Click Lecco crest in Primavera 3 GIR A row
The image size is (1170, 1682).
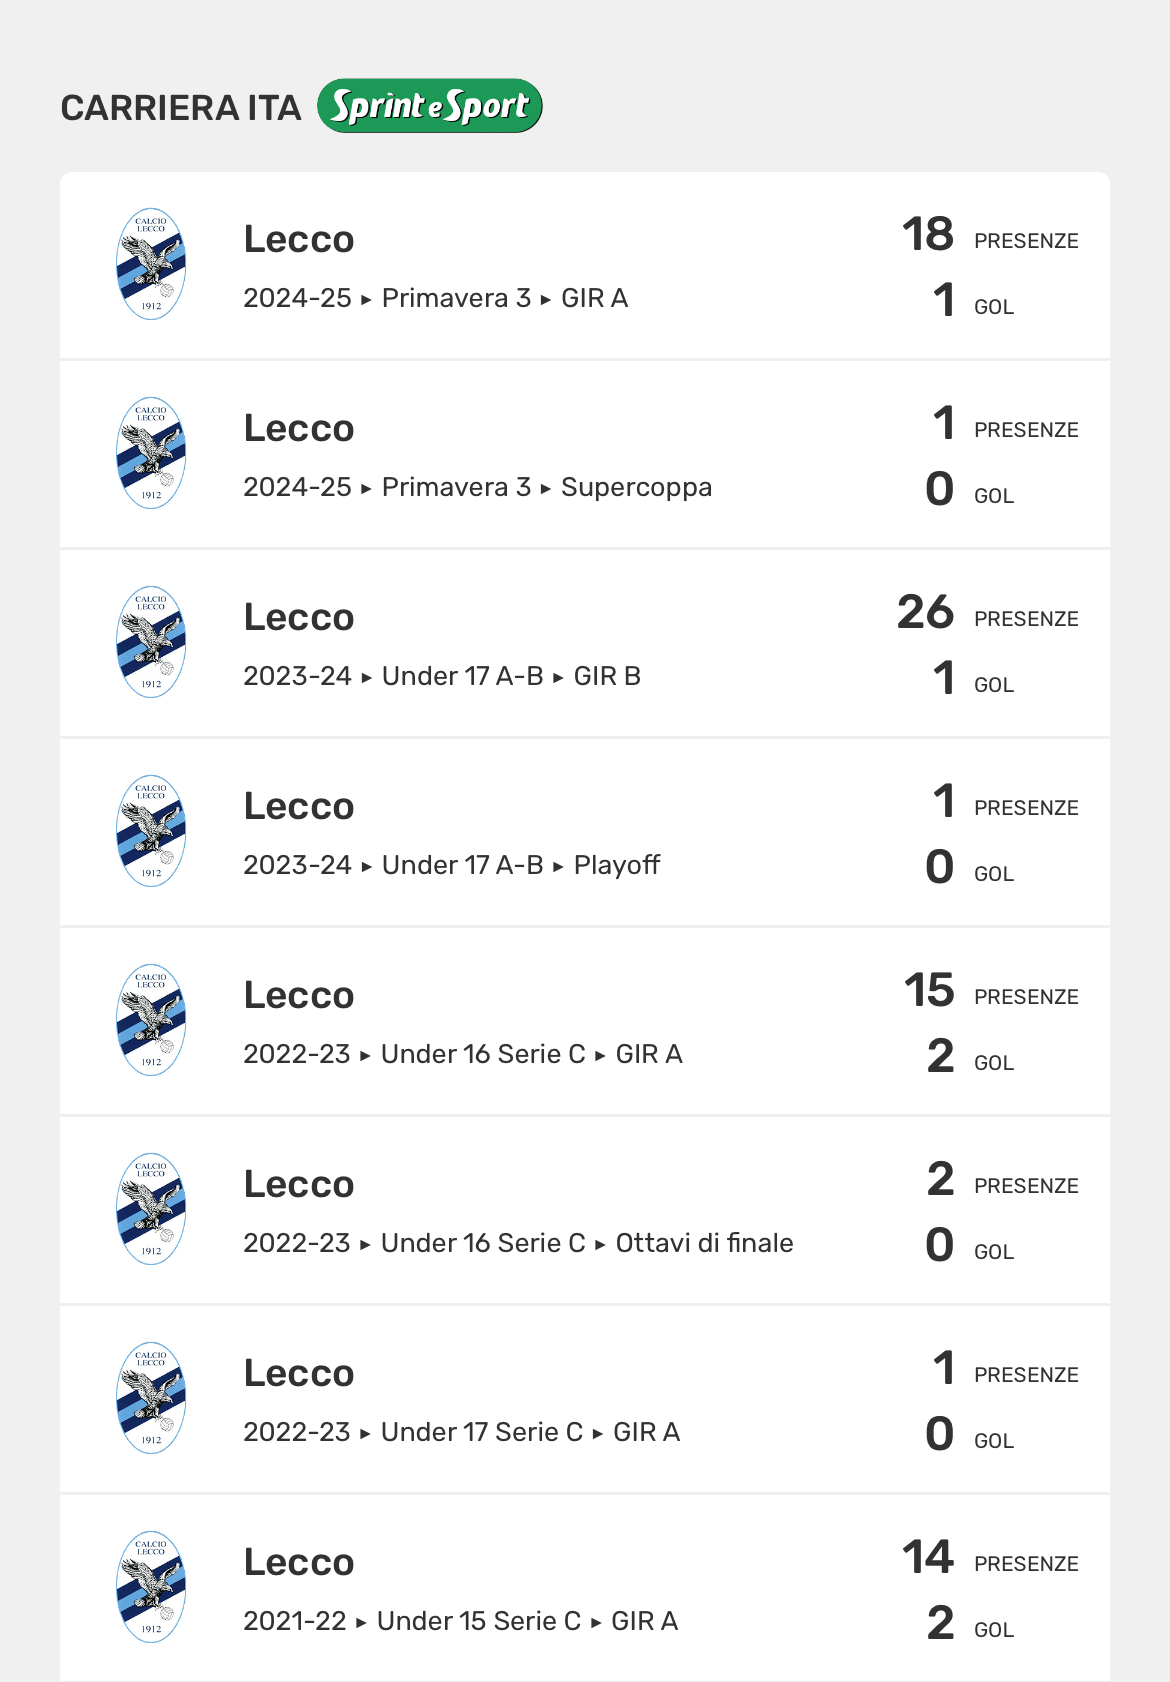click(151, 264)
